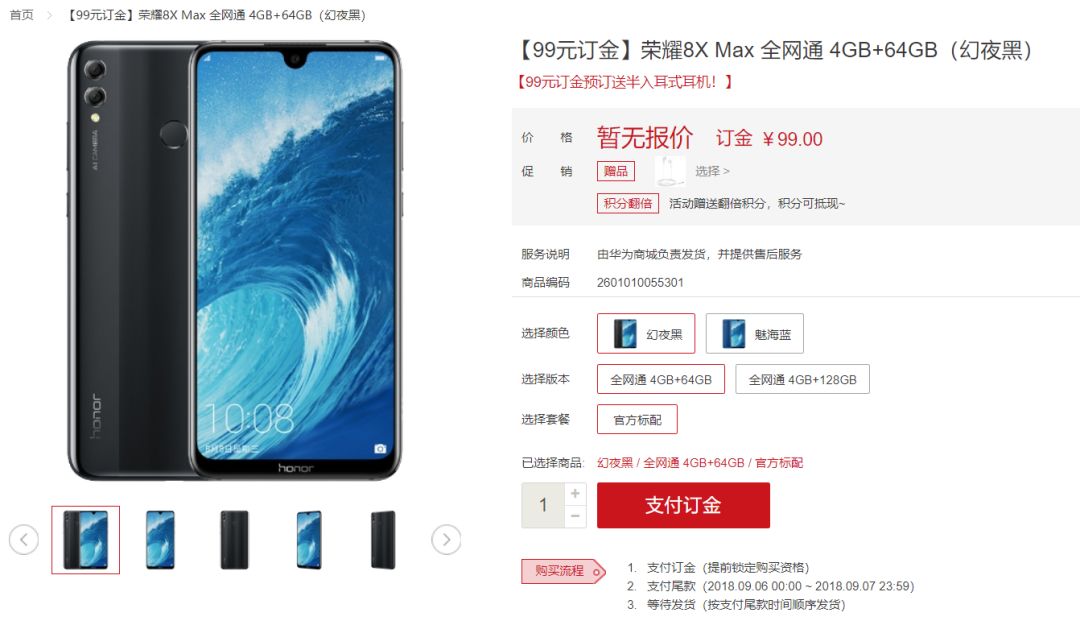The image size is (1080, 625).
Task: Decrease quantity with the minus button
Action: pyautogui.click(x=575, y=516)
